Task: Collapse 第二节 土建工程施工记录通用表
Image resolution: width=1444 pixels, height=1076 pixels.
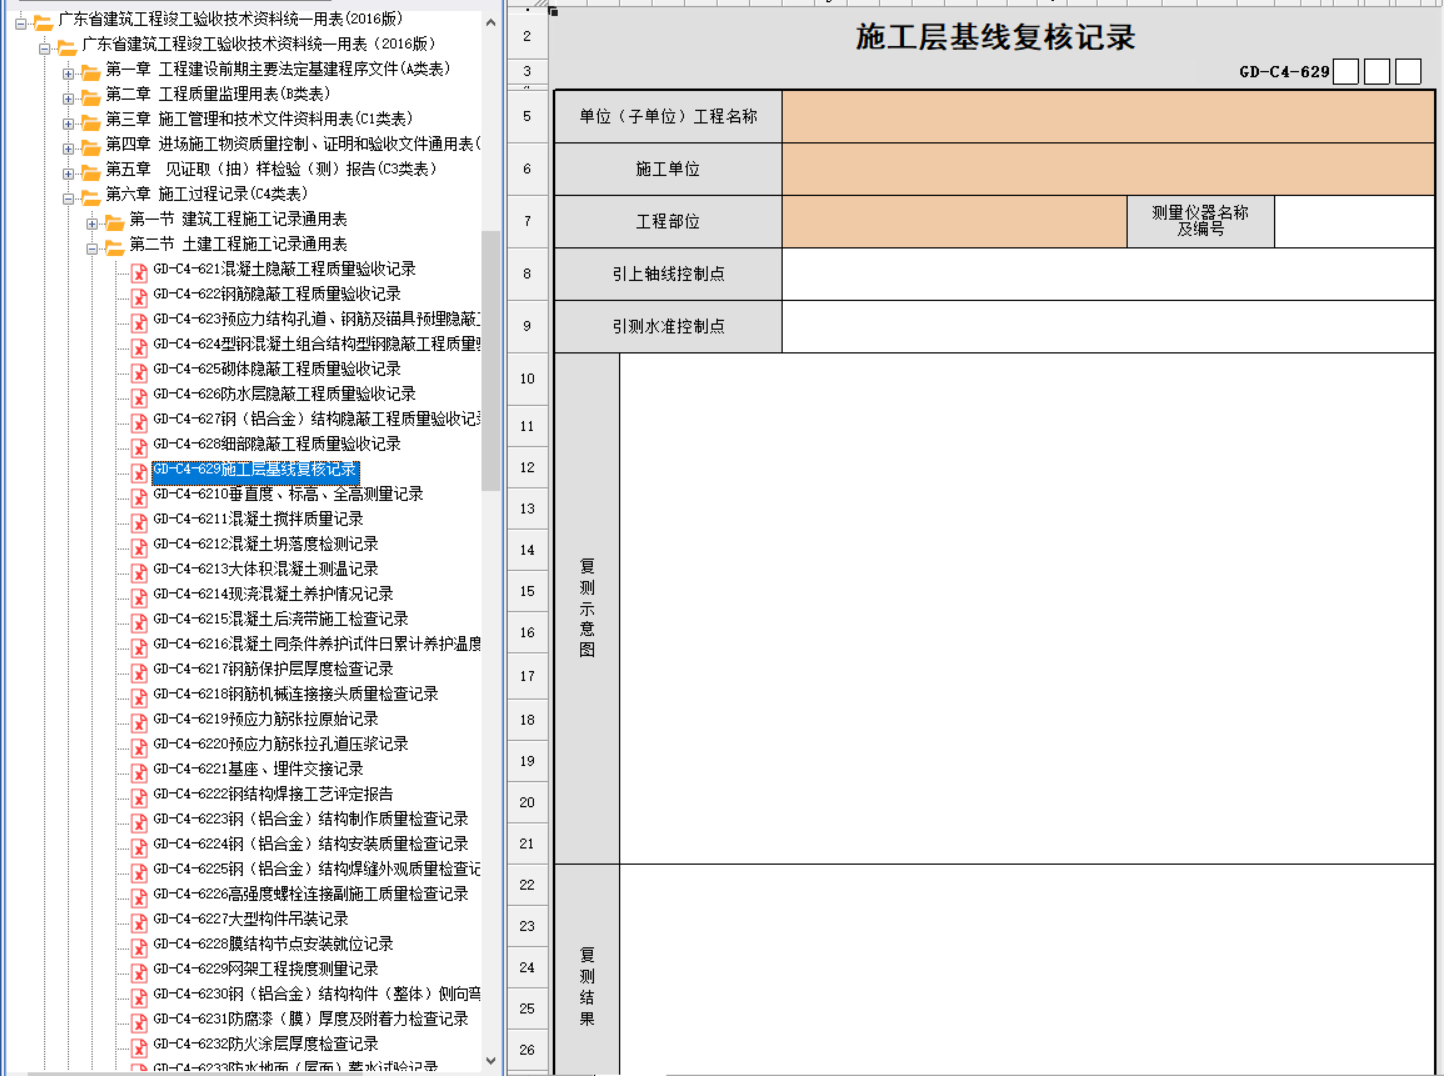Action: point(92,248)
